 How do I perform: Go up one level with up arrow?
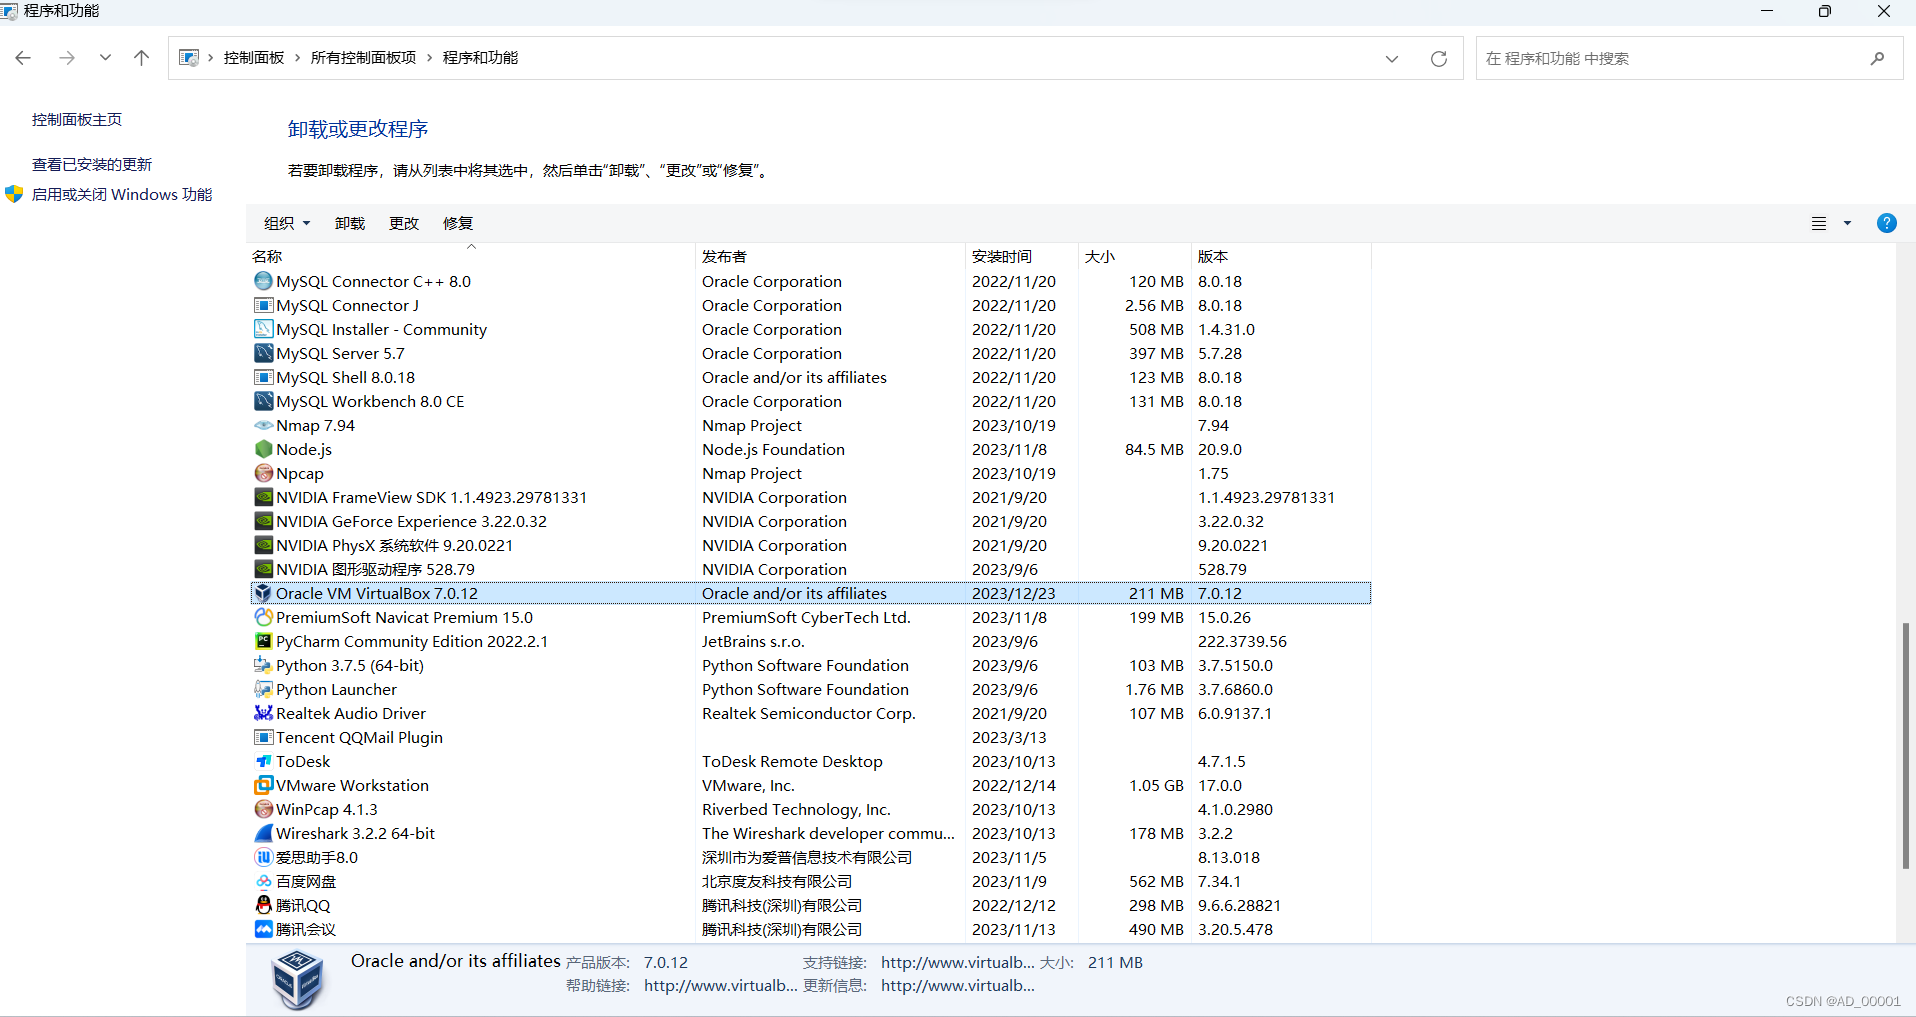click(141, 58)
